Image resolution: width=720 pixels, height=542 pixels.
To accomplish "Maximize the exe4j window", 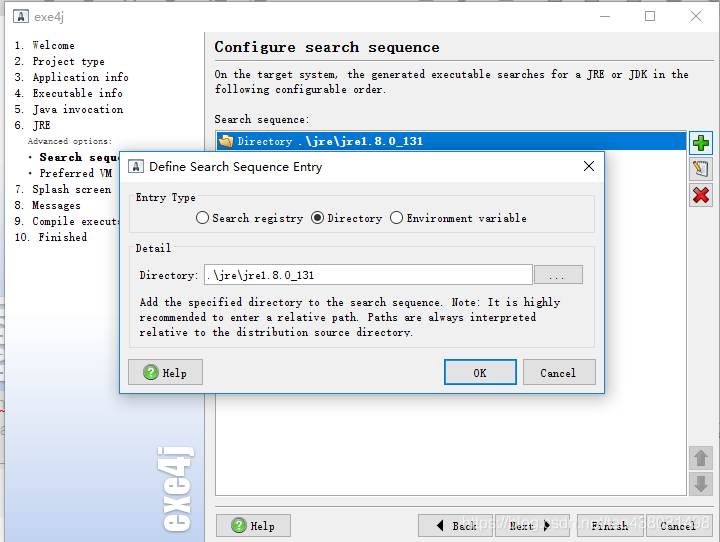I will point(650,17).
